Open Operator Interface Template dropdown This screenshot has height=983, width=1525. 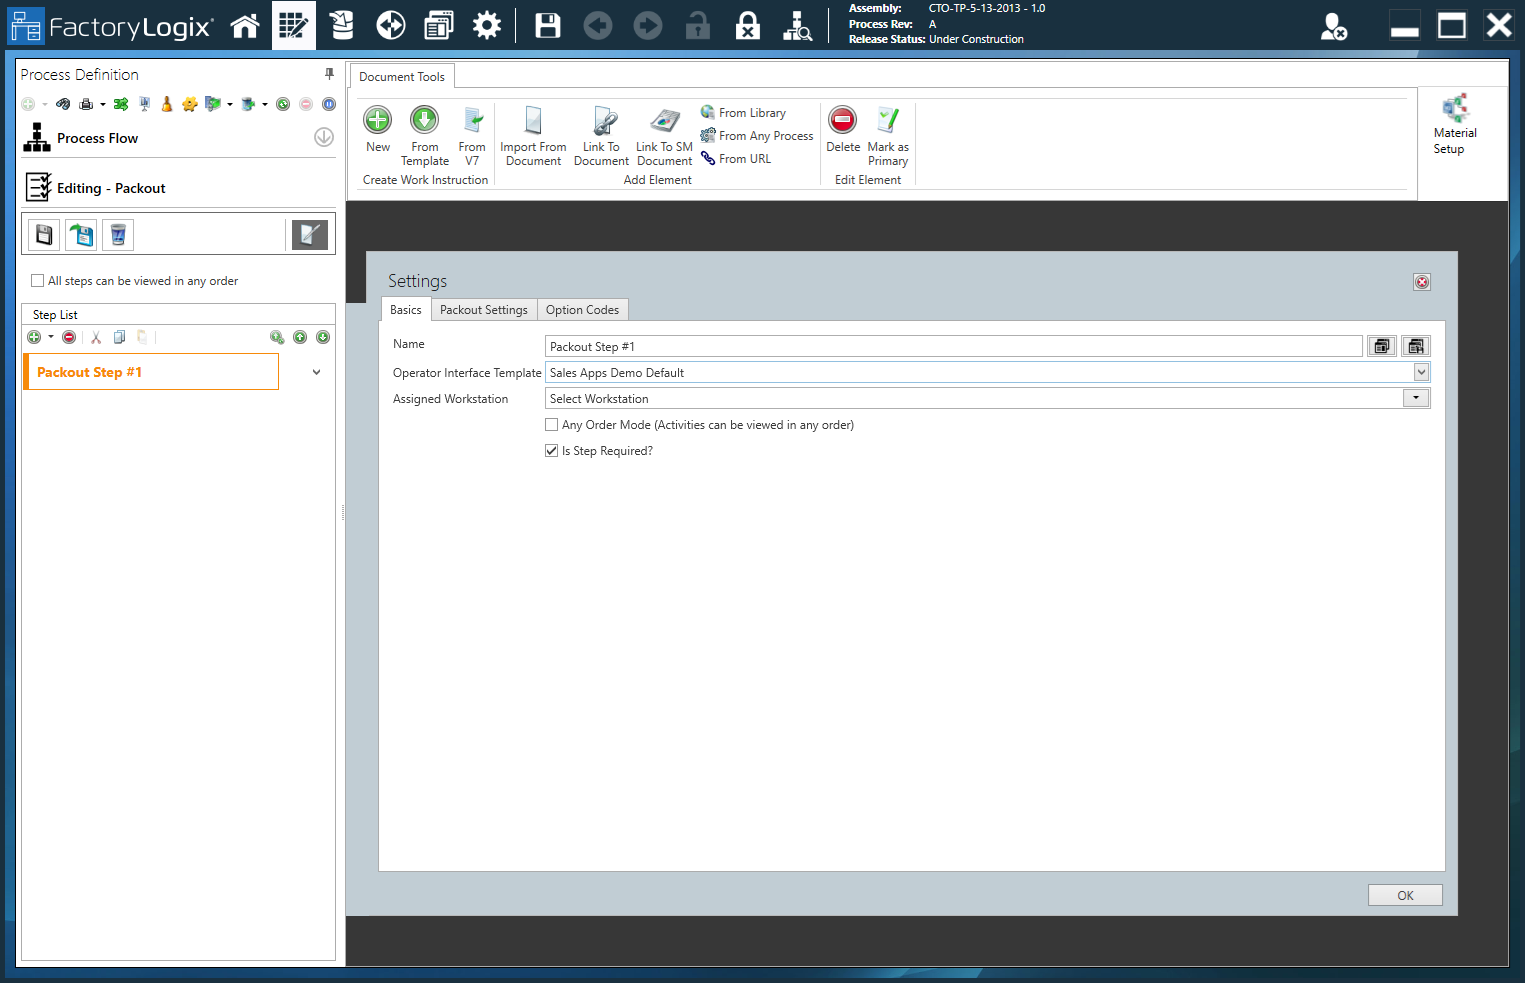pyautogui.click(x=1421, y=372)
